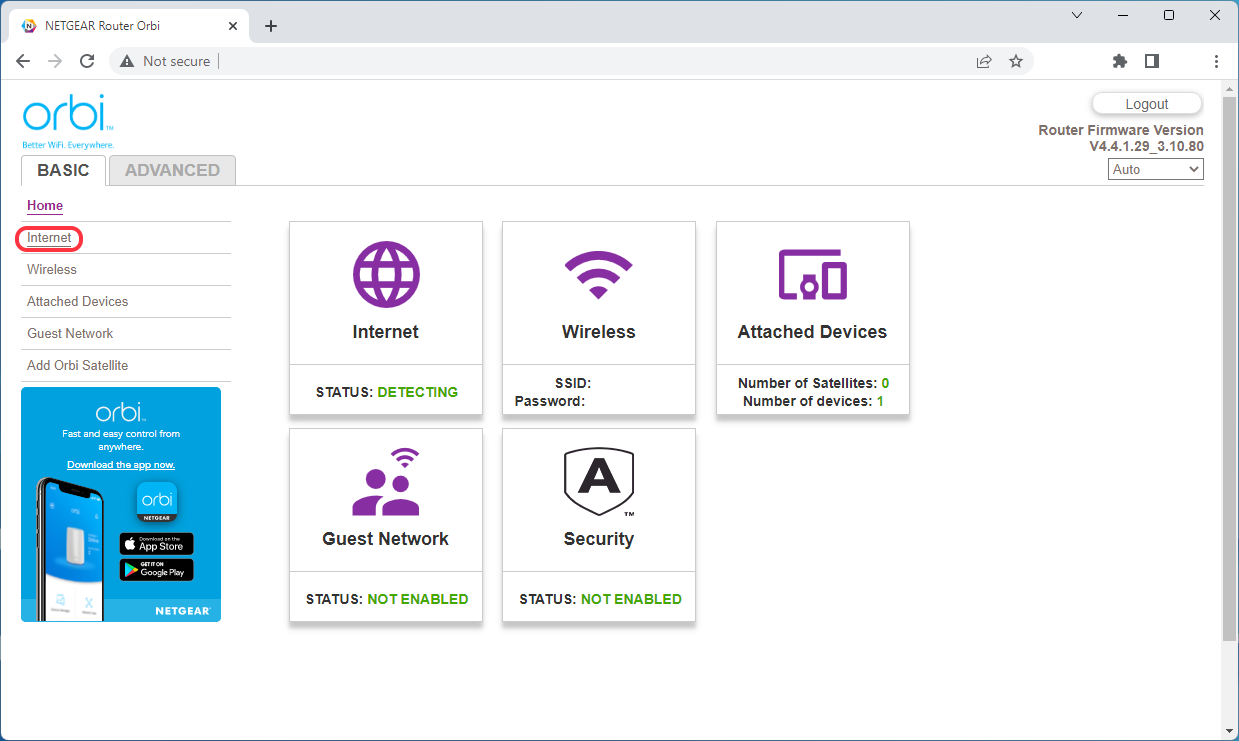Open the Attached Devices icon
Viewport: 1239px width, 741px height.
pos(812,273)
